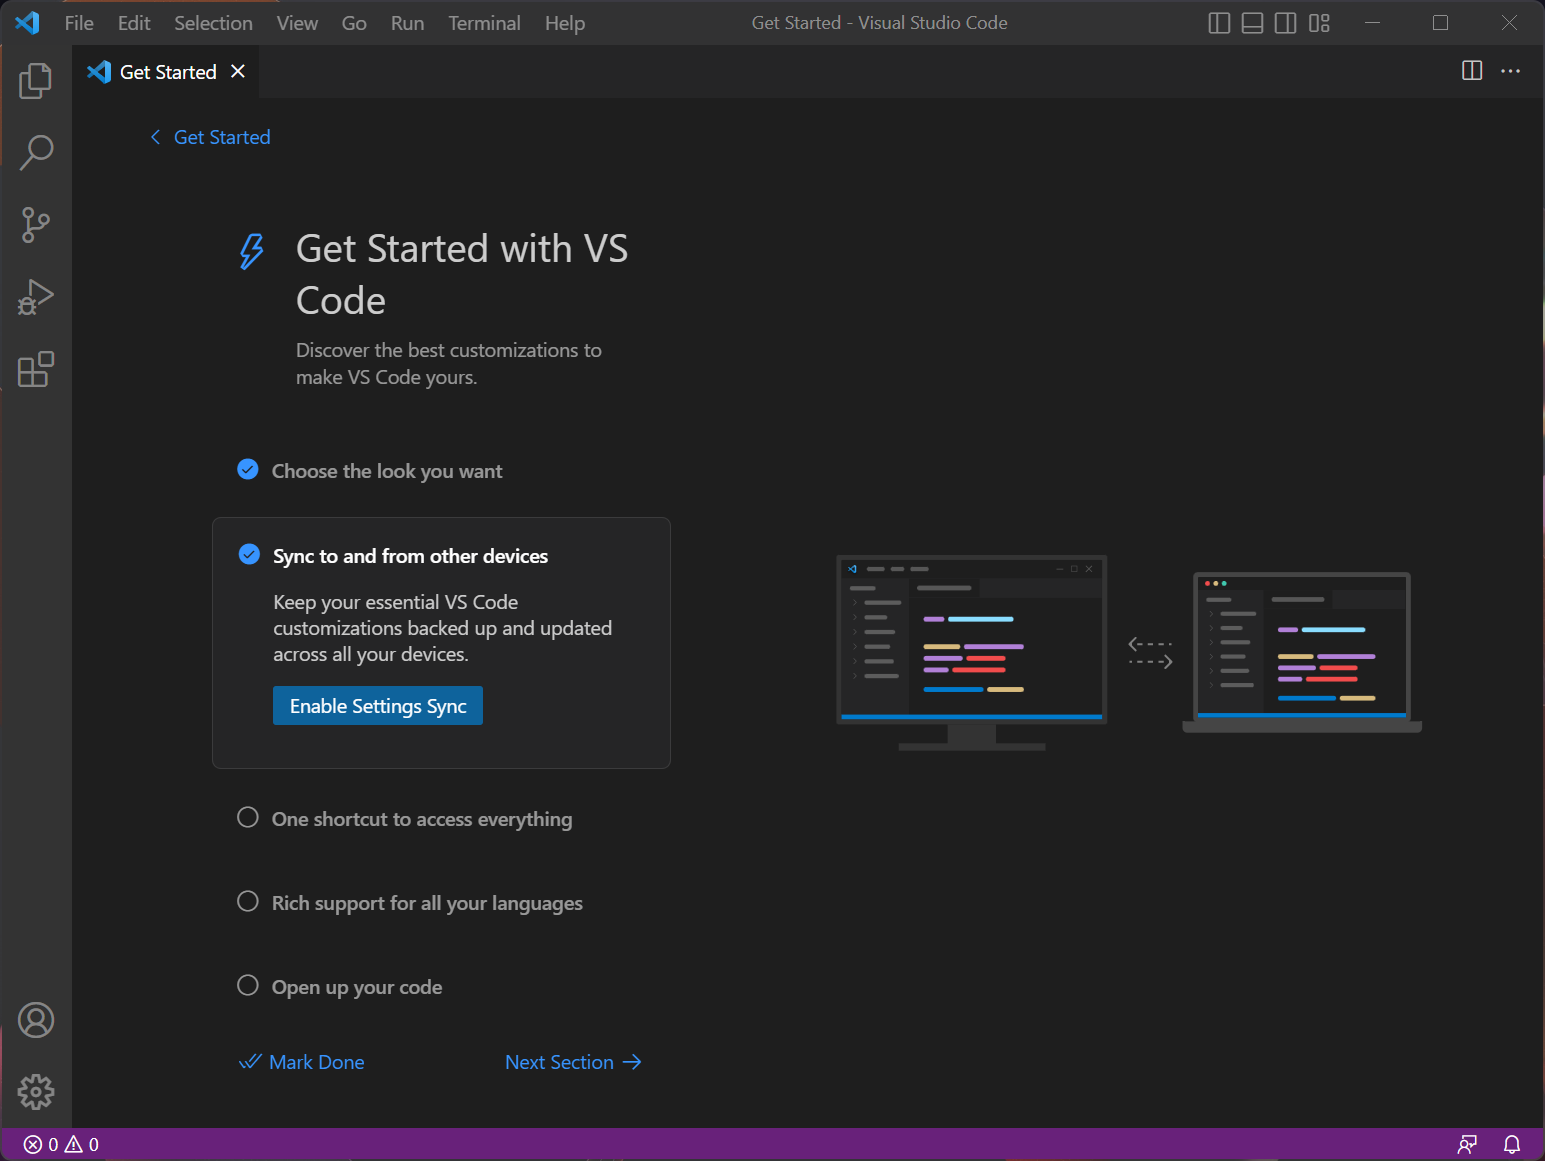The image size is (1545, 1161).
Task: Toggle Panel layout icon
Action: point(1252,23)
